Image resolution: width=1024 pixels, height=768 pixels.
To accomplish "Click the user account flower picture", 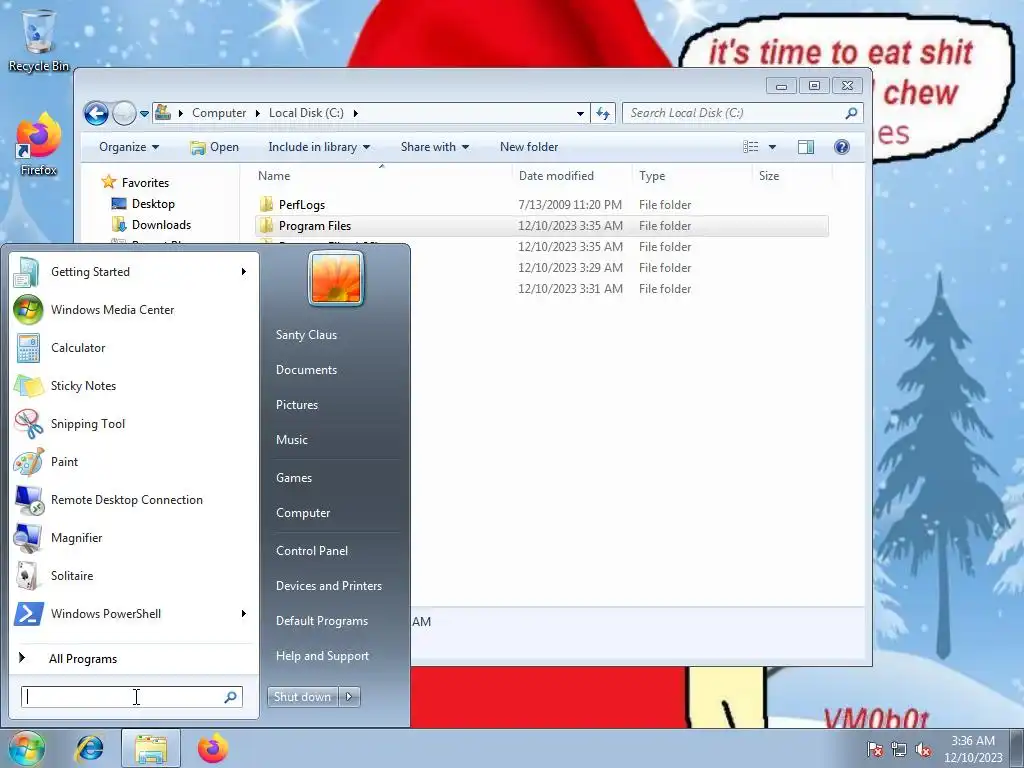I will tap(336, 279).
